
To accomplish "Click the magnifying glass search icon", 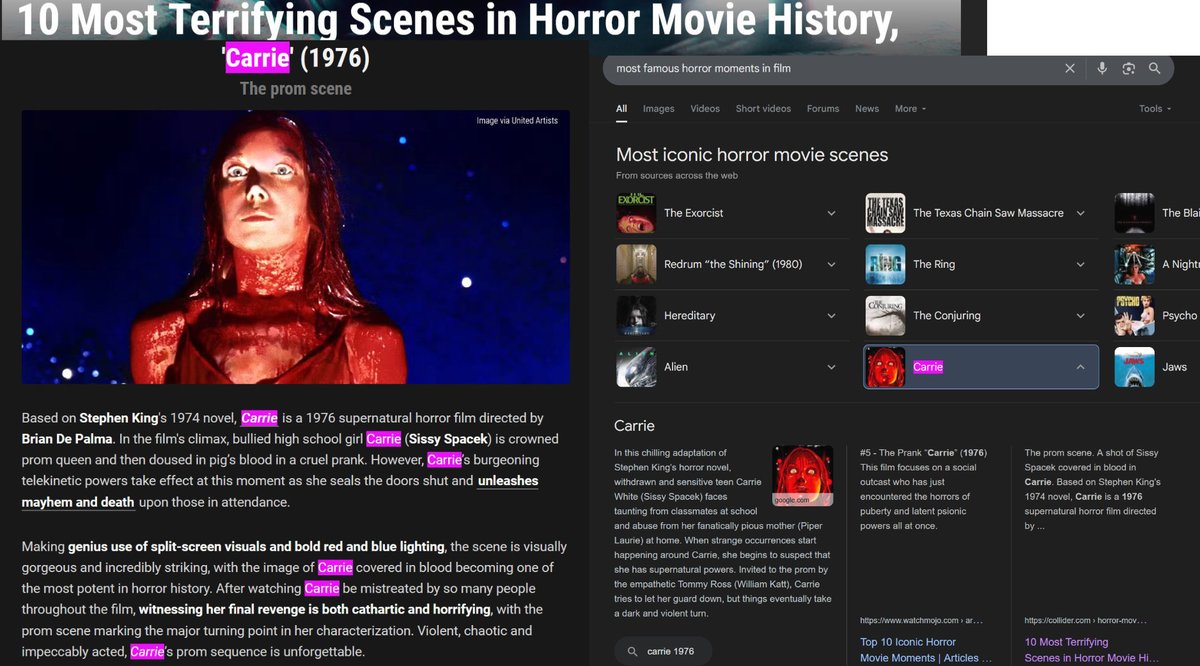I will tap(1155, 68).
